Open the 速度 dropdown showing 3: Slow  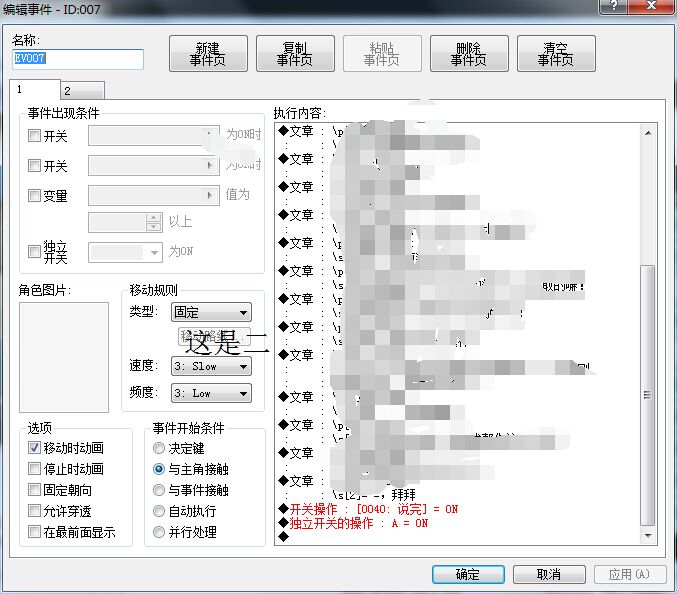(x=212, y=366)
